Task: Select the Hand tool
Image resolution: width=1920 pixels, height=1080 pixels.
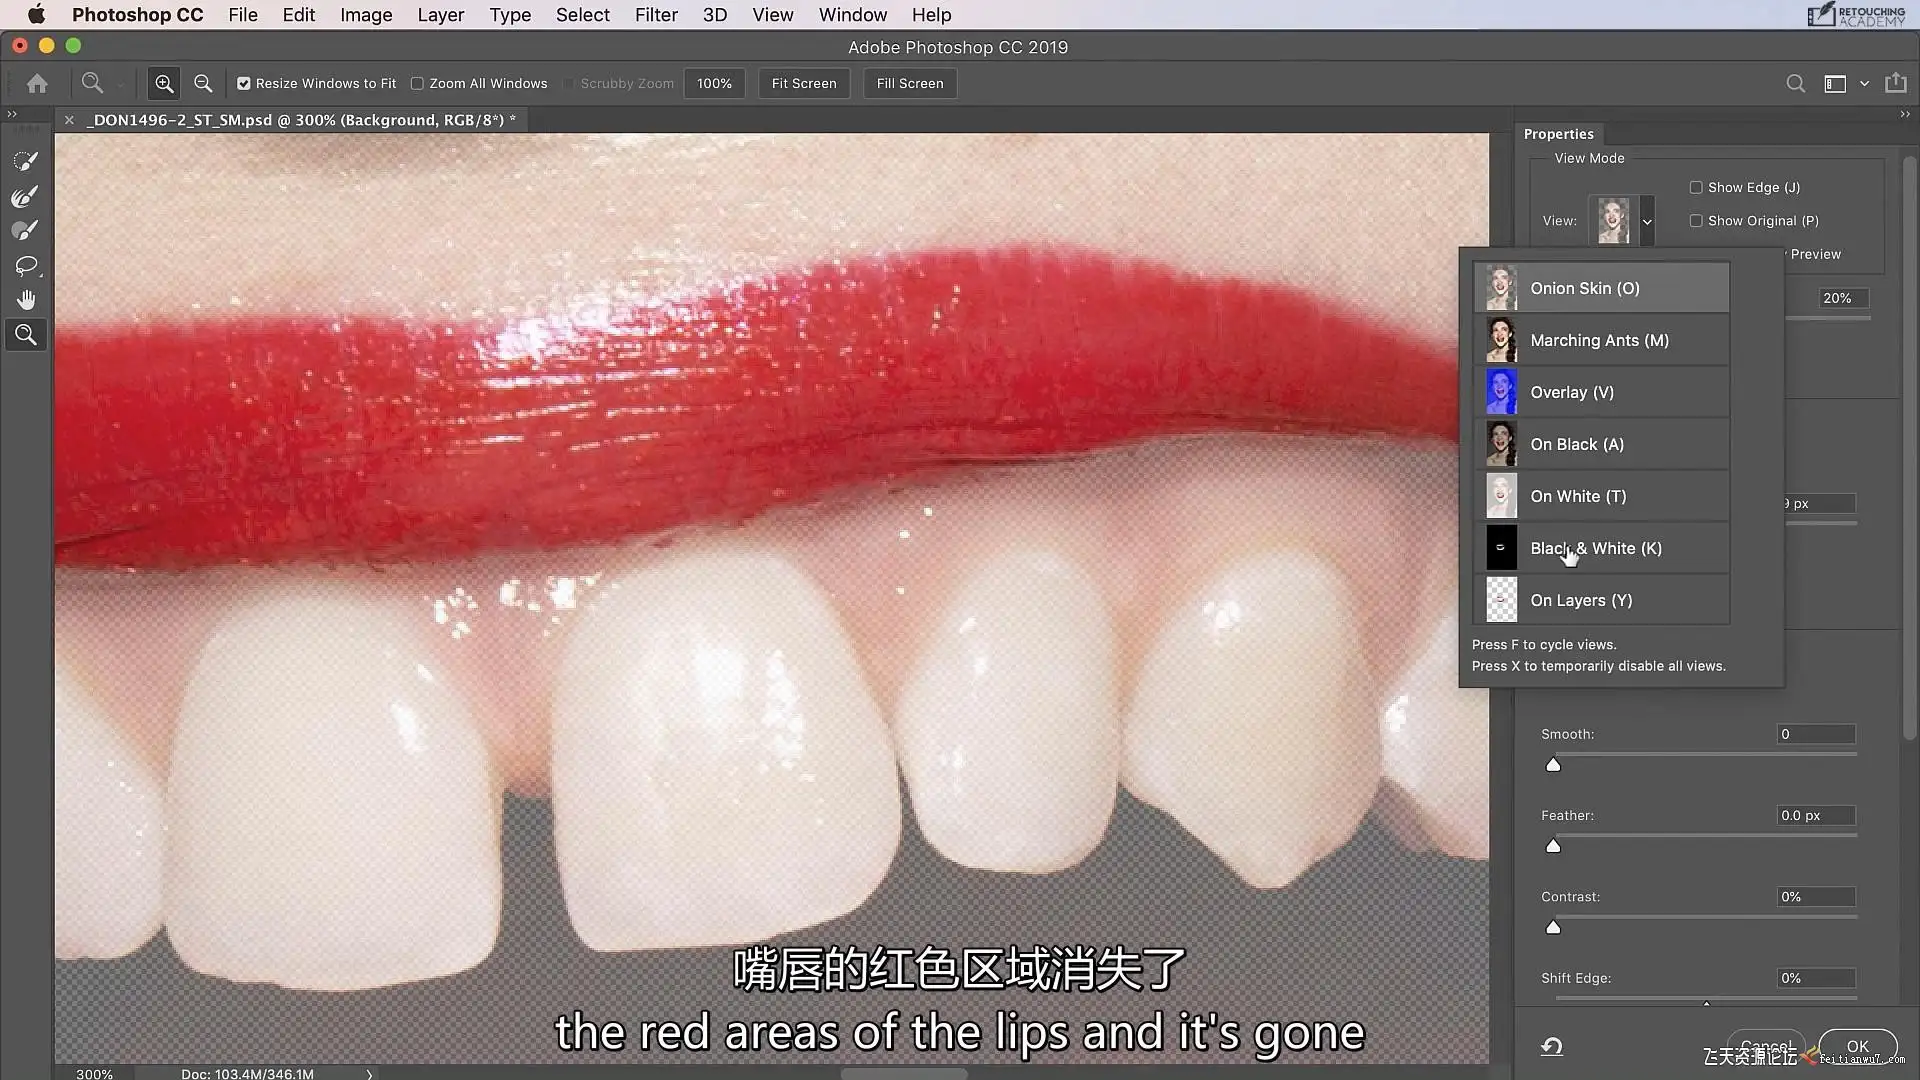Action: tap(26, 300)
